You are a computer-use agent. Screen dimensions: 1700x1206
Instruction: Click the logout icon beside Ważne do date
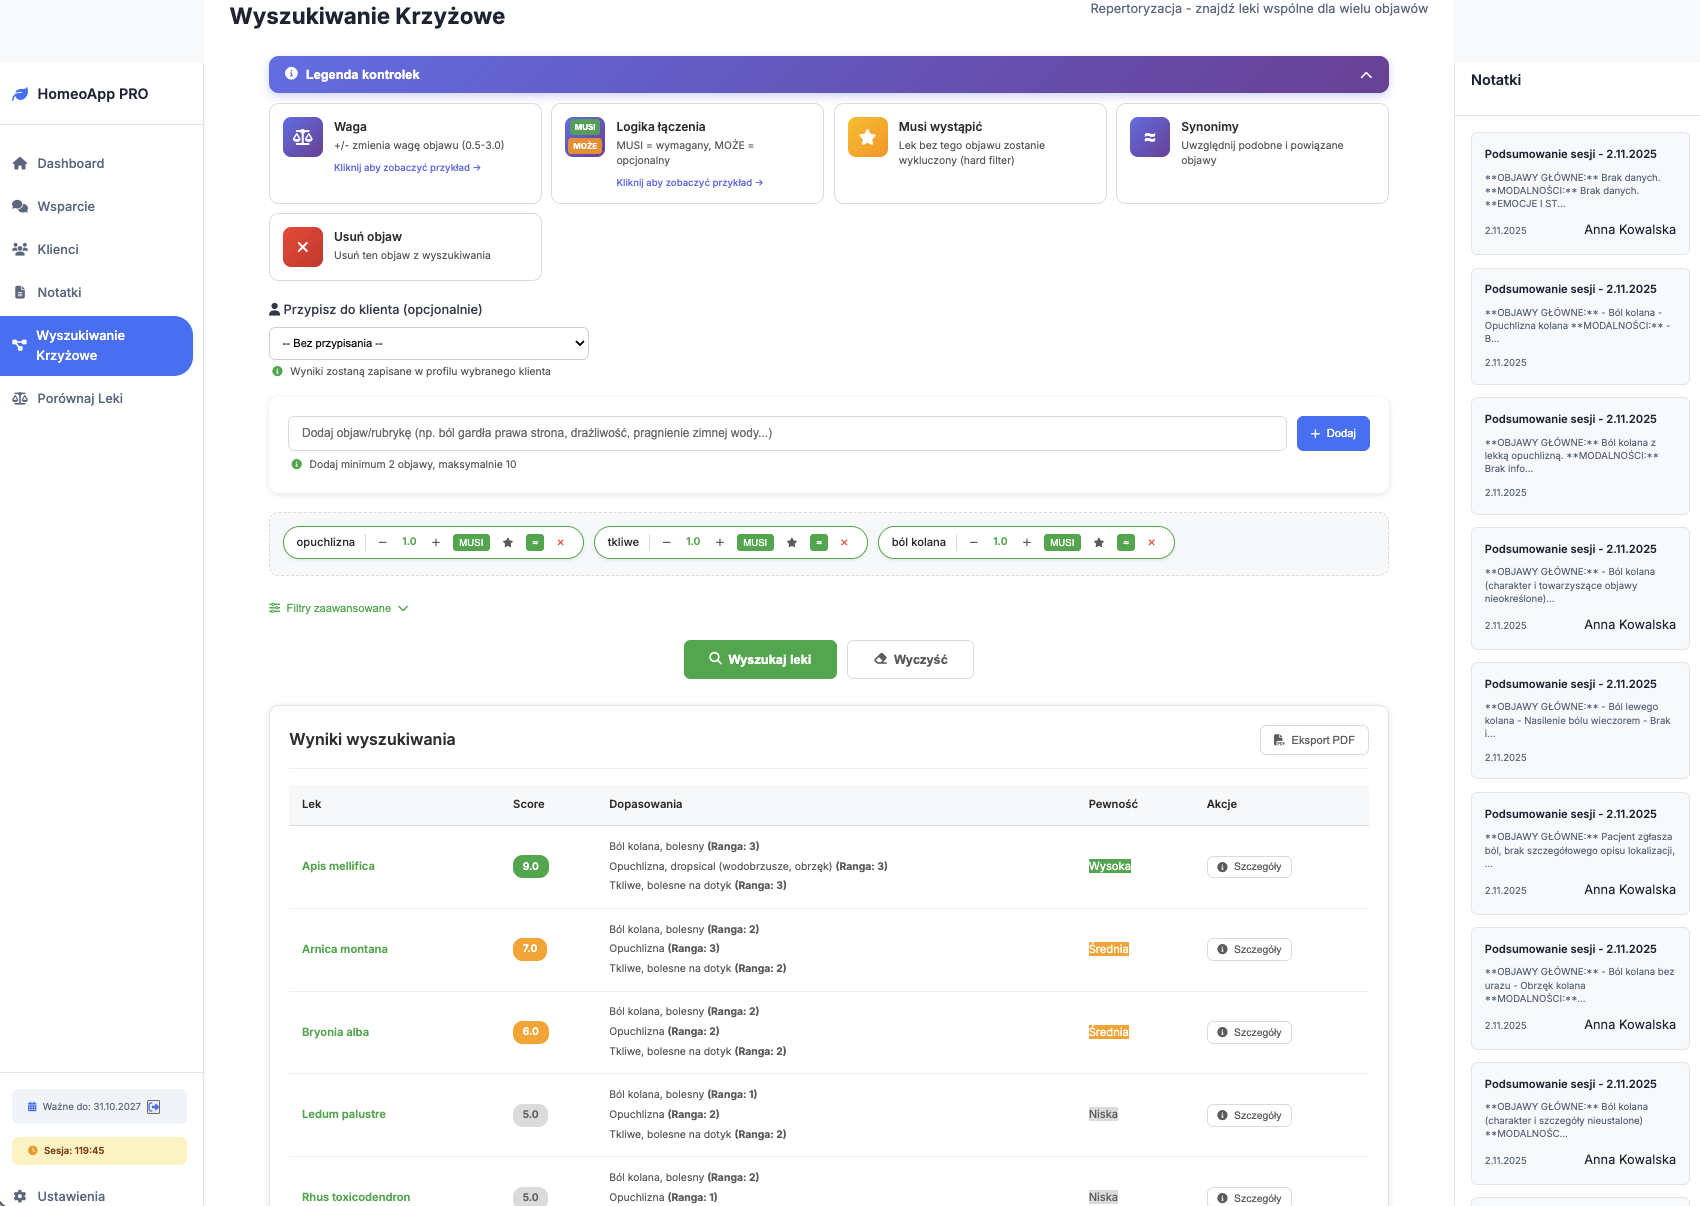pyautogui.click(x=154, y=1107)
